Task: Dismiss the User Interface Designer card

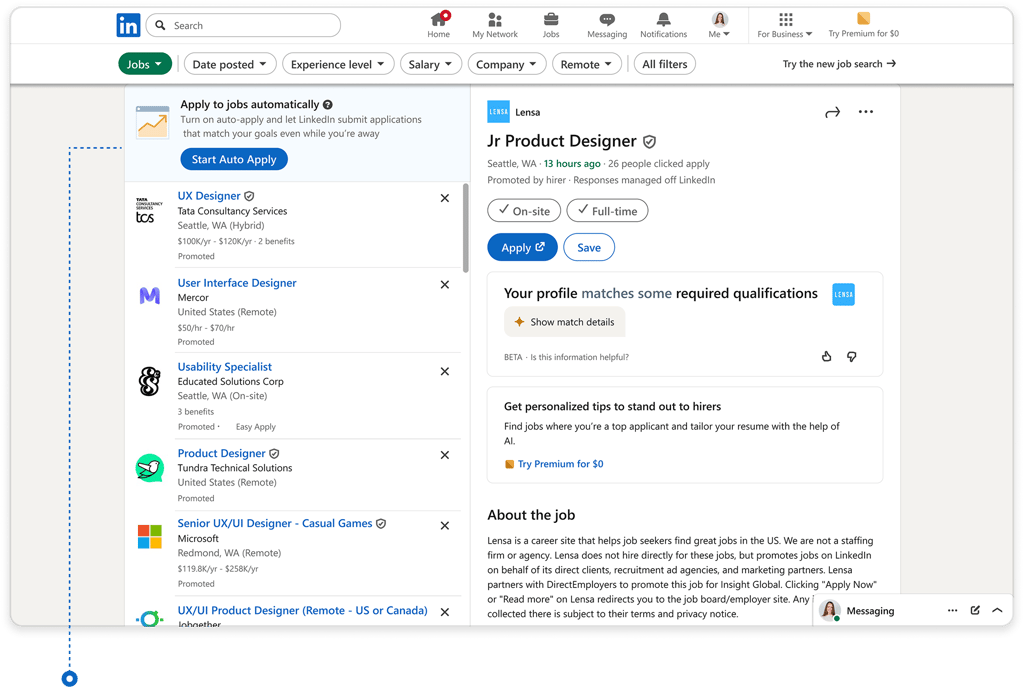Action: (x=445, y=285)
